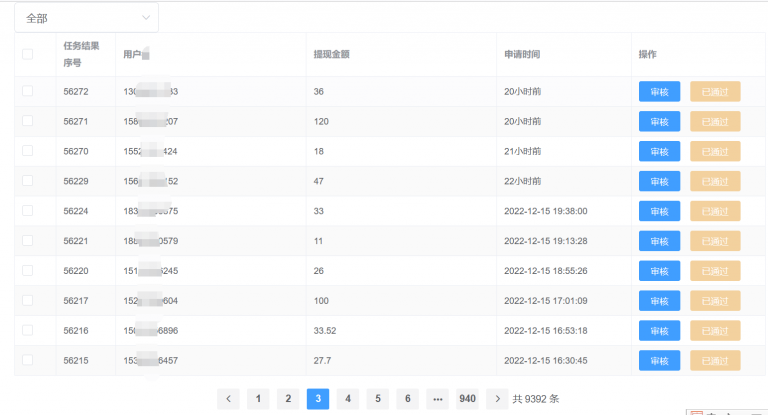Click 审核 button for record 56229
This screenshot has width=768, height=415.
pyautogui.click(x=659, y=181)
